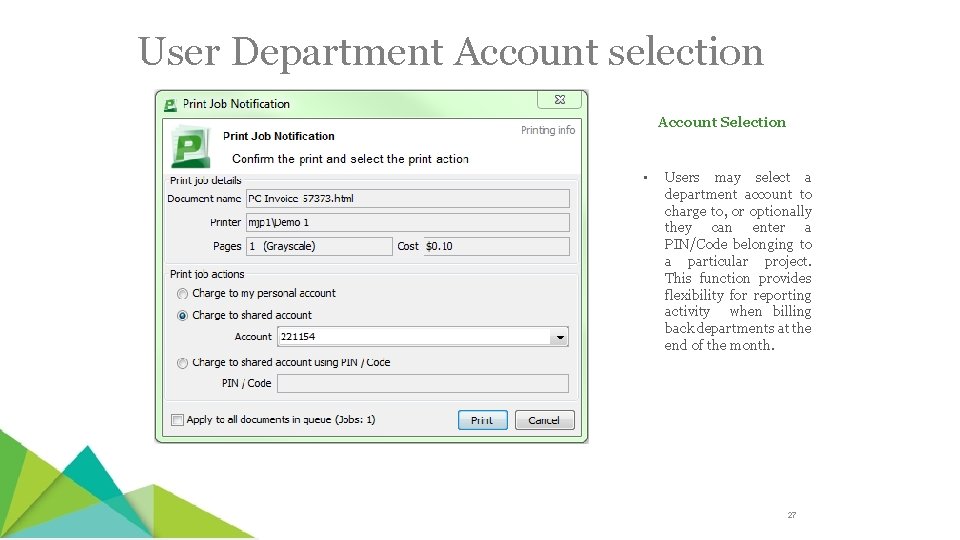Select Charge to shared account radio

click(x=182, y=316)
